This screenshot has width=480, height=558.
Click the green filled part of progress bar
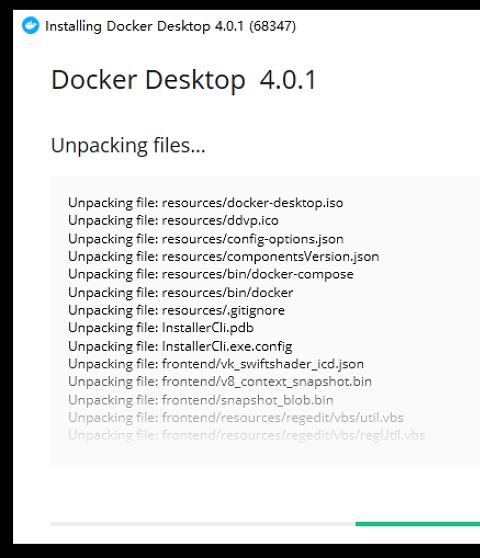tap(418, 523)
